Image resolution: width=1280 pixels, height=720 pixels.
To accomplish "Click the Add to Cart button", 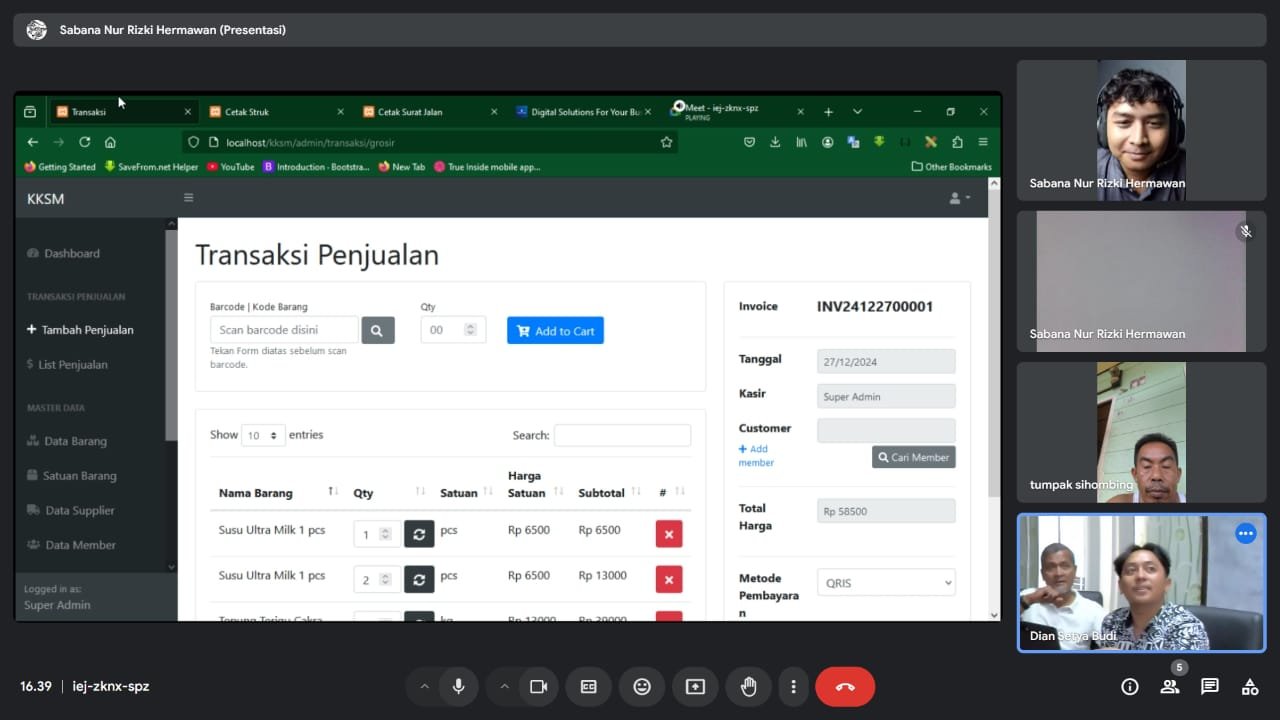I will tap(555, 331).
